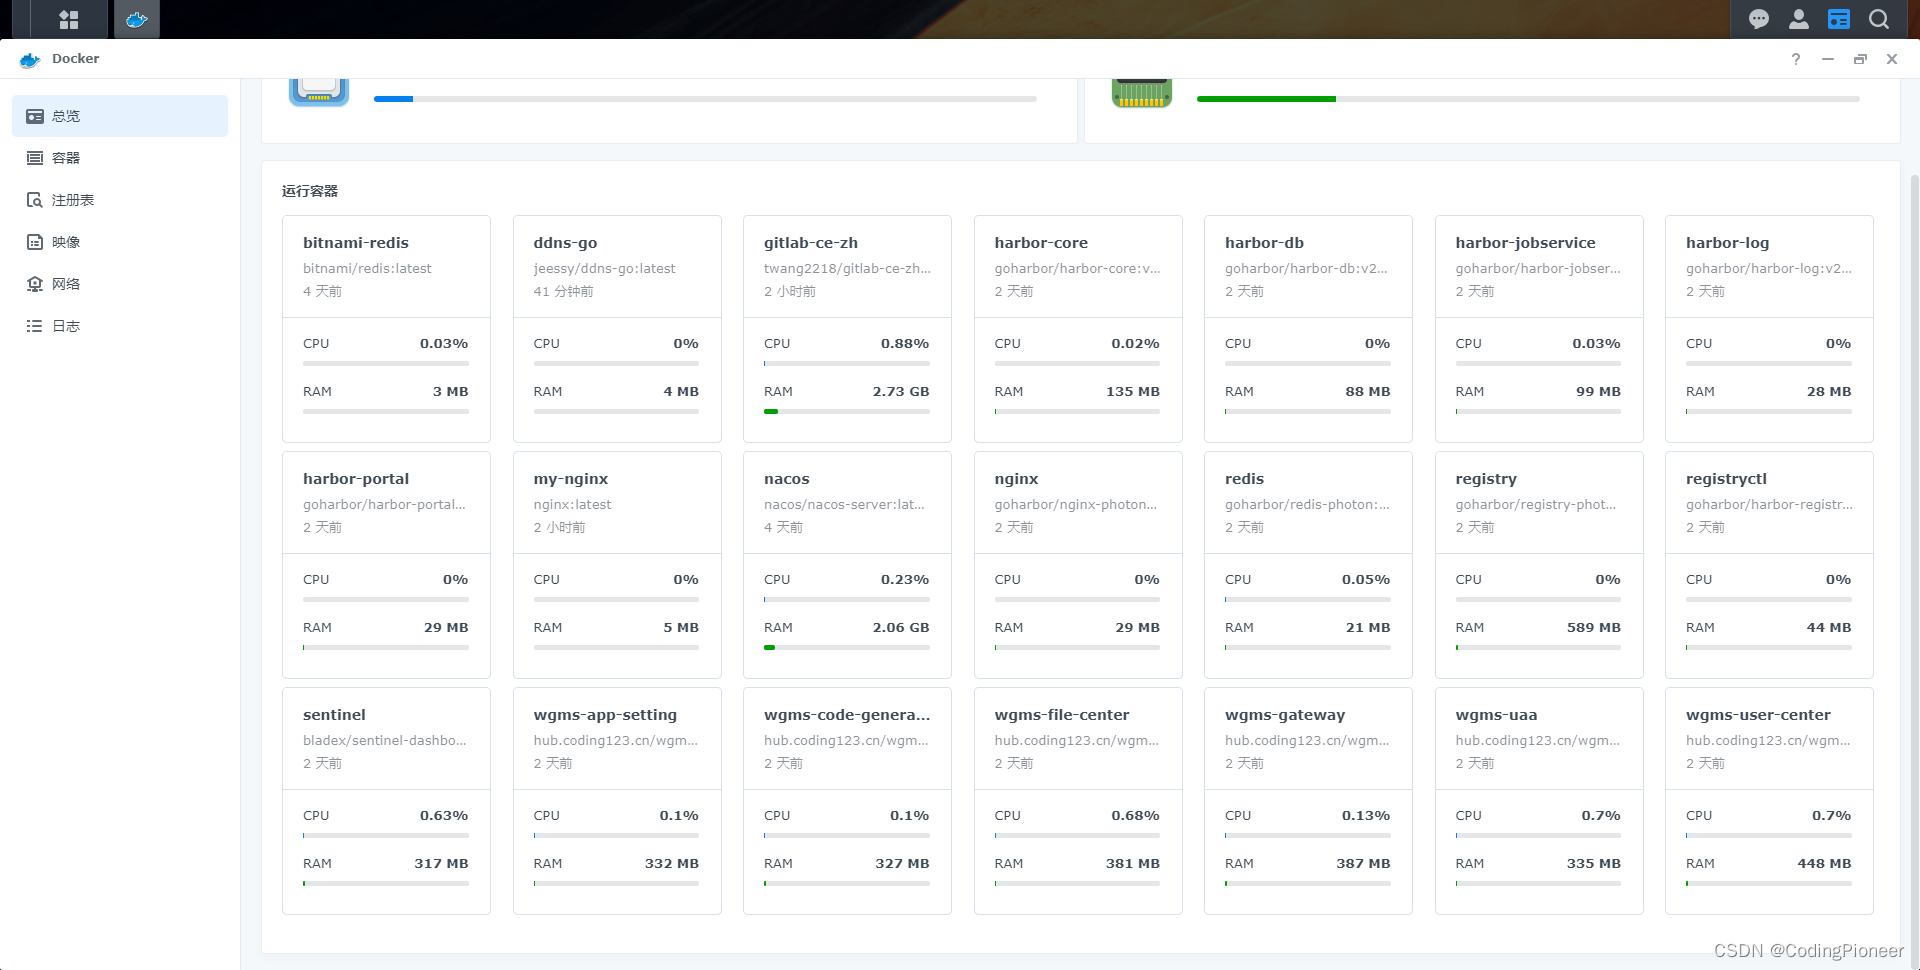The height and width of the screenshot is (970, 1920).
Task: Open 网络 in the sidebar
Action: (120, 284)
